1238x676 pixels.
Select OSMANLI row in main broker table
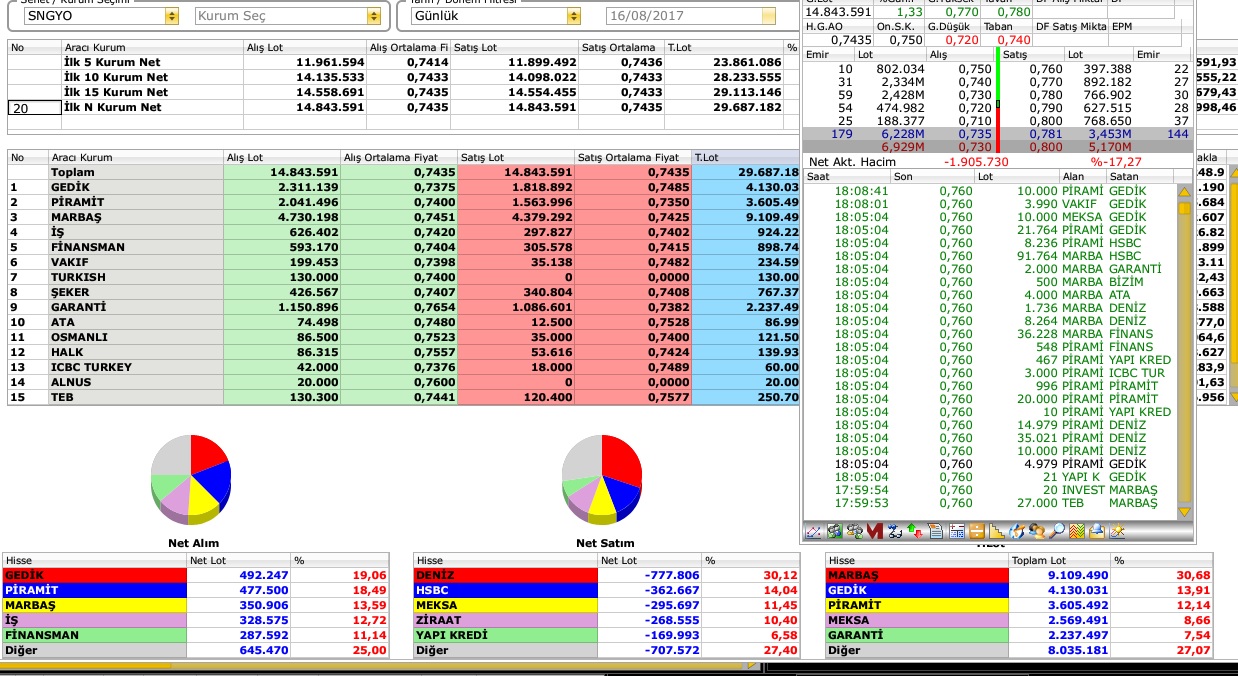click(403, 337)
